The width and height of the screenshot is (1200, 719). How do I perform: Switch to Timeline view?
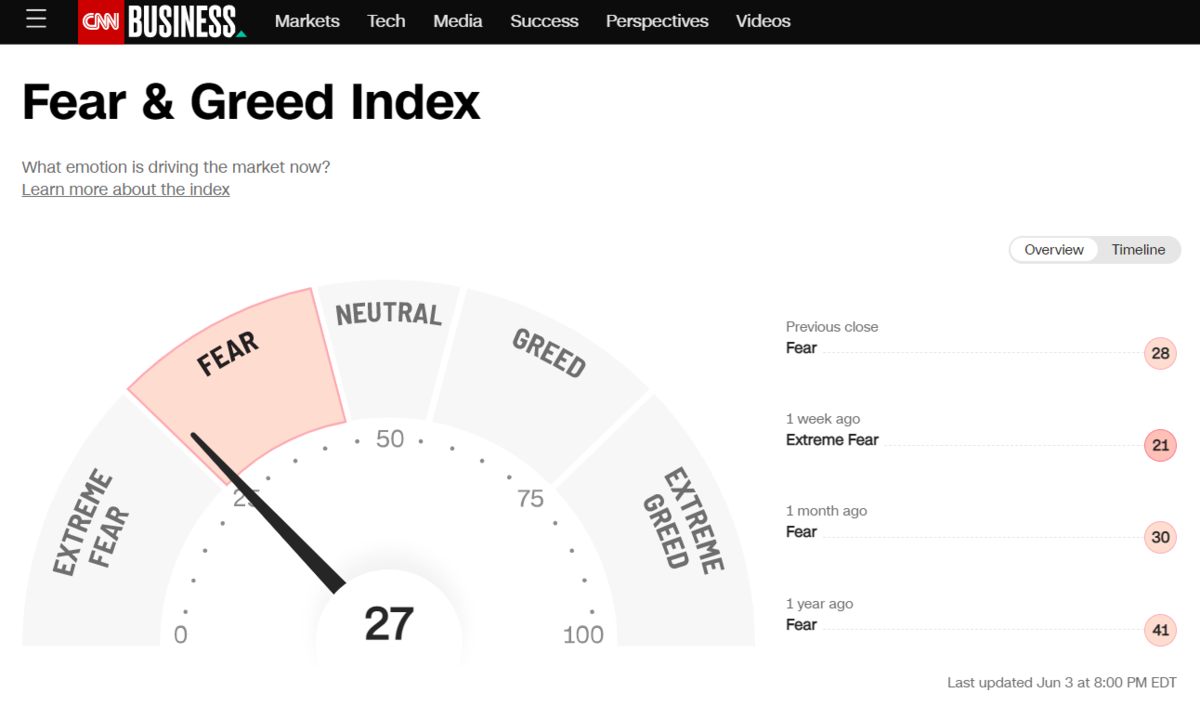(1138, 250)
